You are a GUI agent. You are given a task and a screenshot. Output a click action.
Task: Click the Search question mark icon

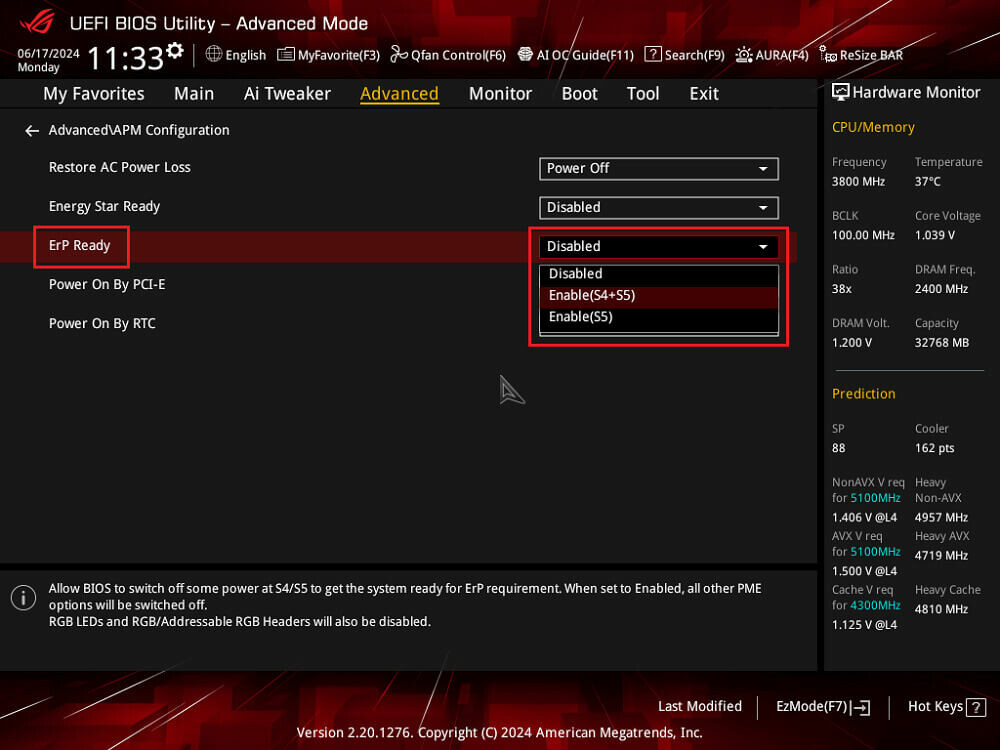coord(653,54)
